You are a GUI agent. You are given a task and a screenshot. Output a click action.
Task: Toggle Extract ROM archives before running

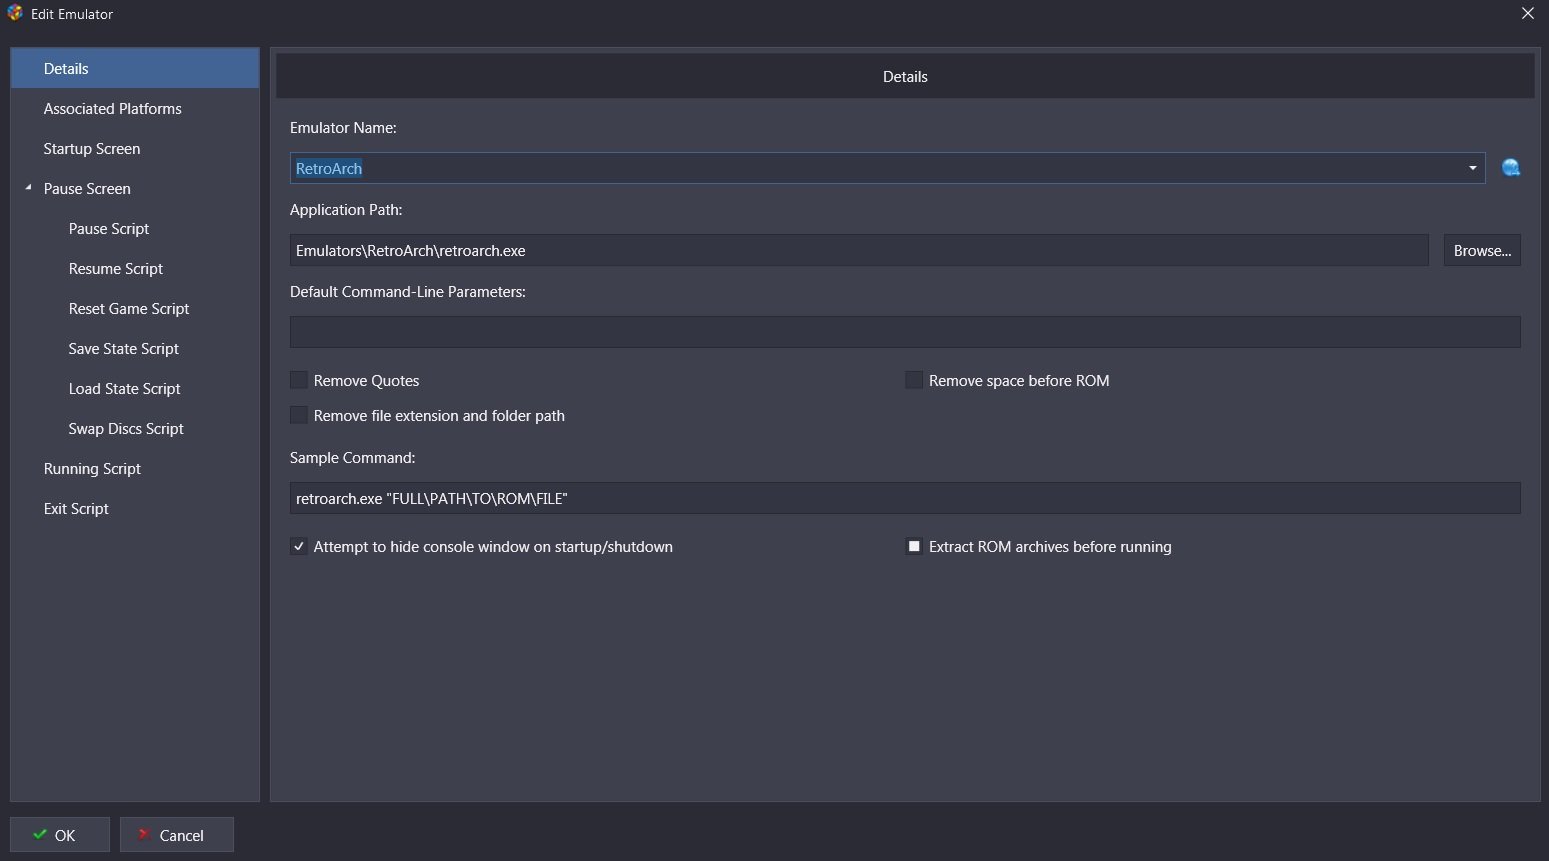pyautogui.click(x=913, y=546)
